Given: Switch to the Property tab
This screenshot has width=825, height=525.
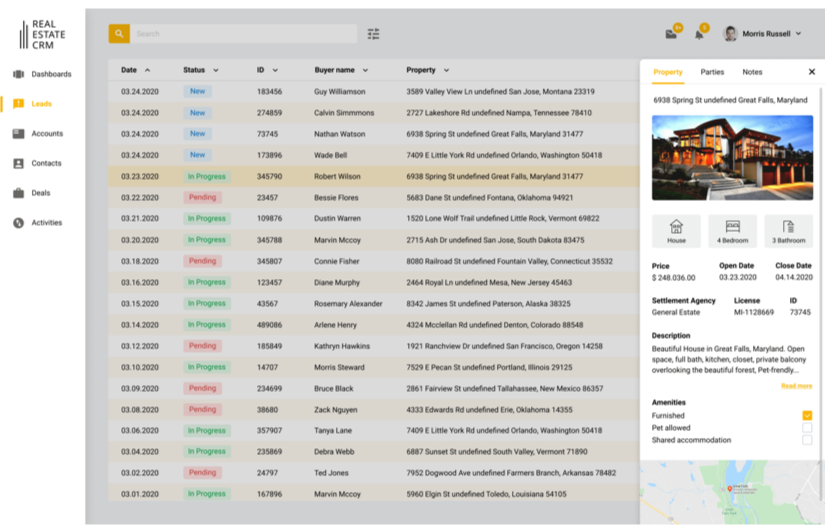Looking at the screenshot, I should [668, 72].
